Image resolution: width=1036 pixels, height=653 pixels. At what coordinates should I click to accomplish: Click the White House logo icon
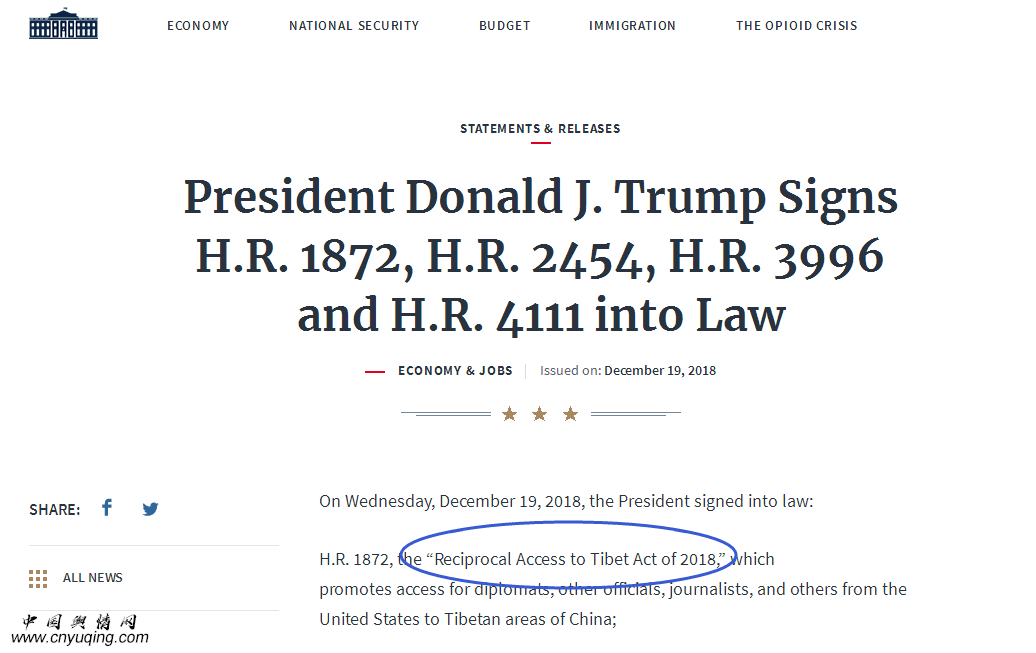point(63,24)
